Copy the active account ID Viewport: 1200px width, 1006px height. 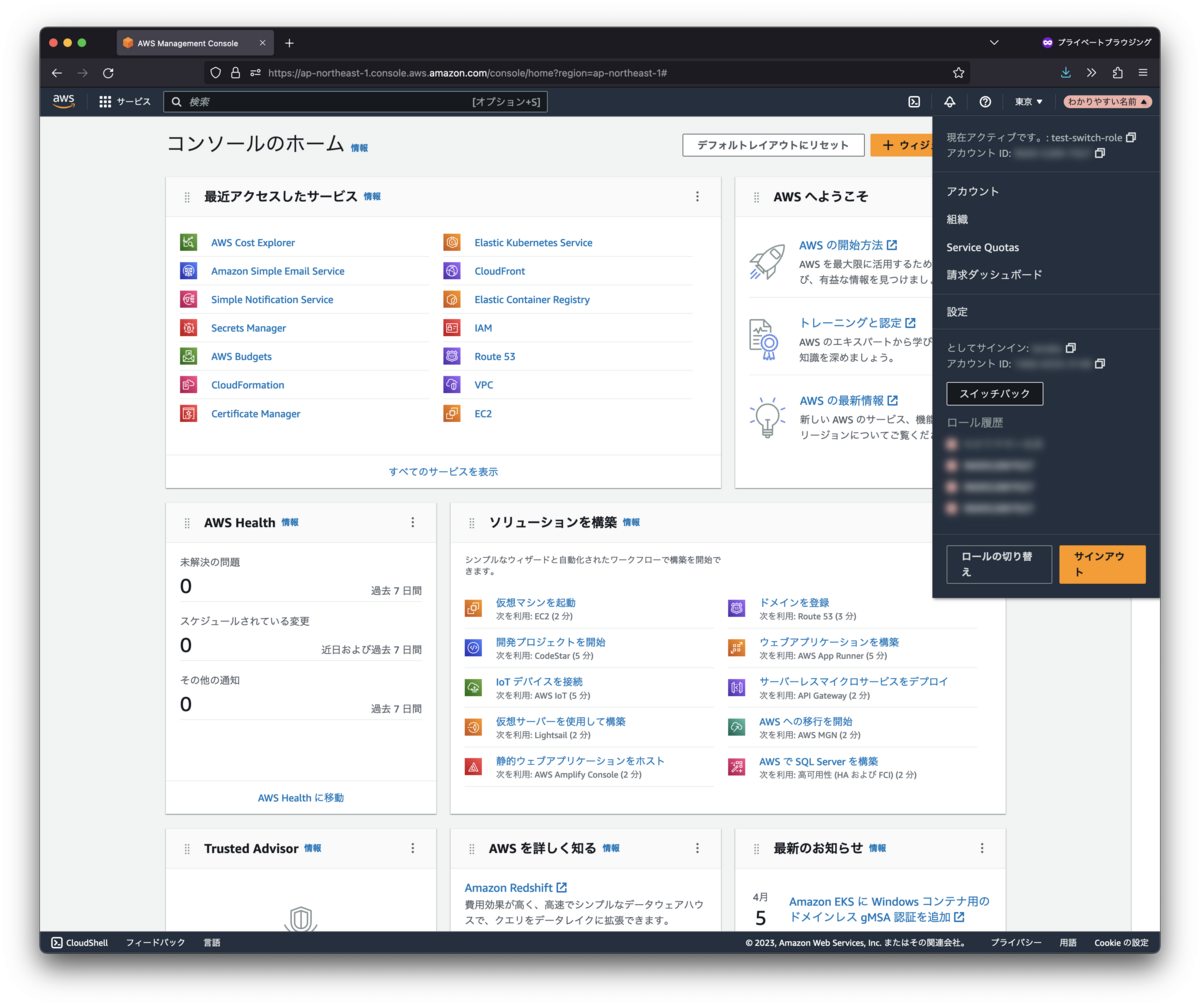1100,153
